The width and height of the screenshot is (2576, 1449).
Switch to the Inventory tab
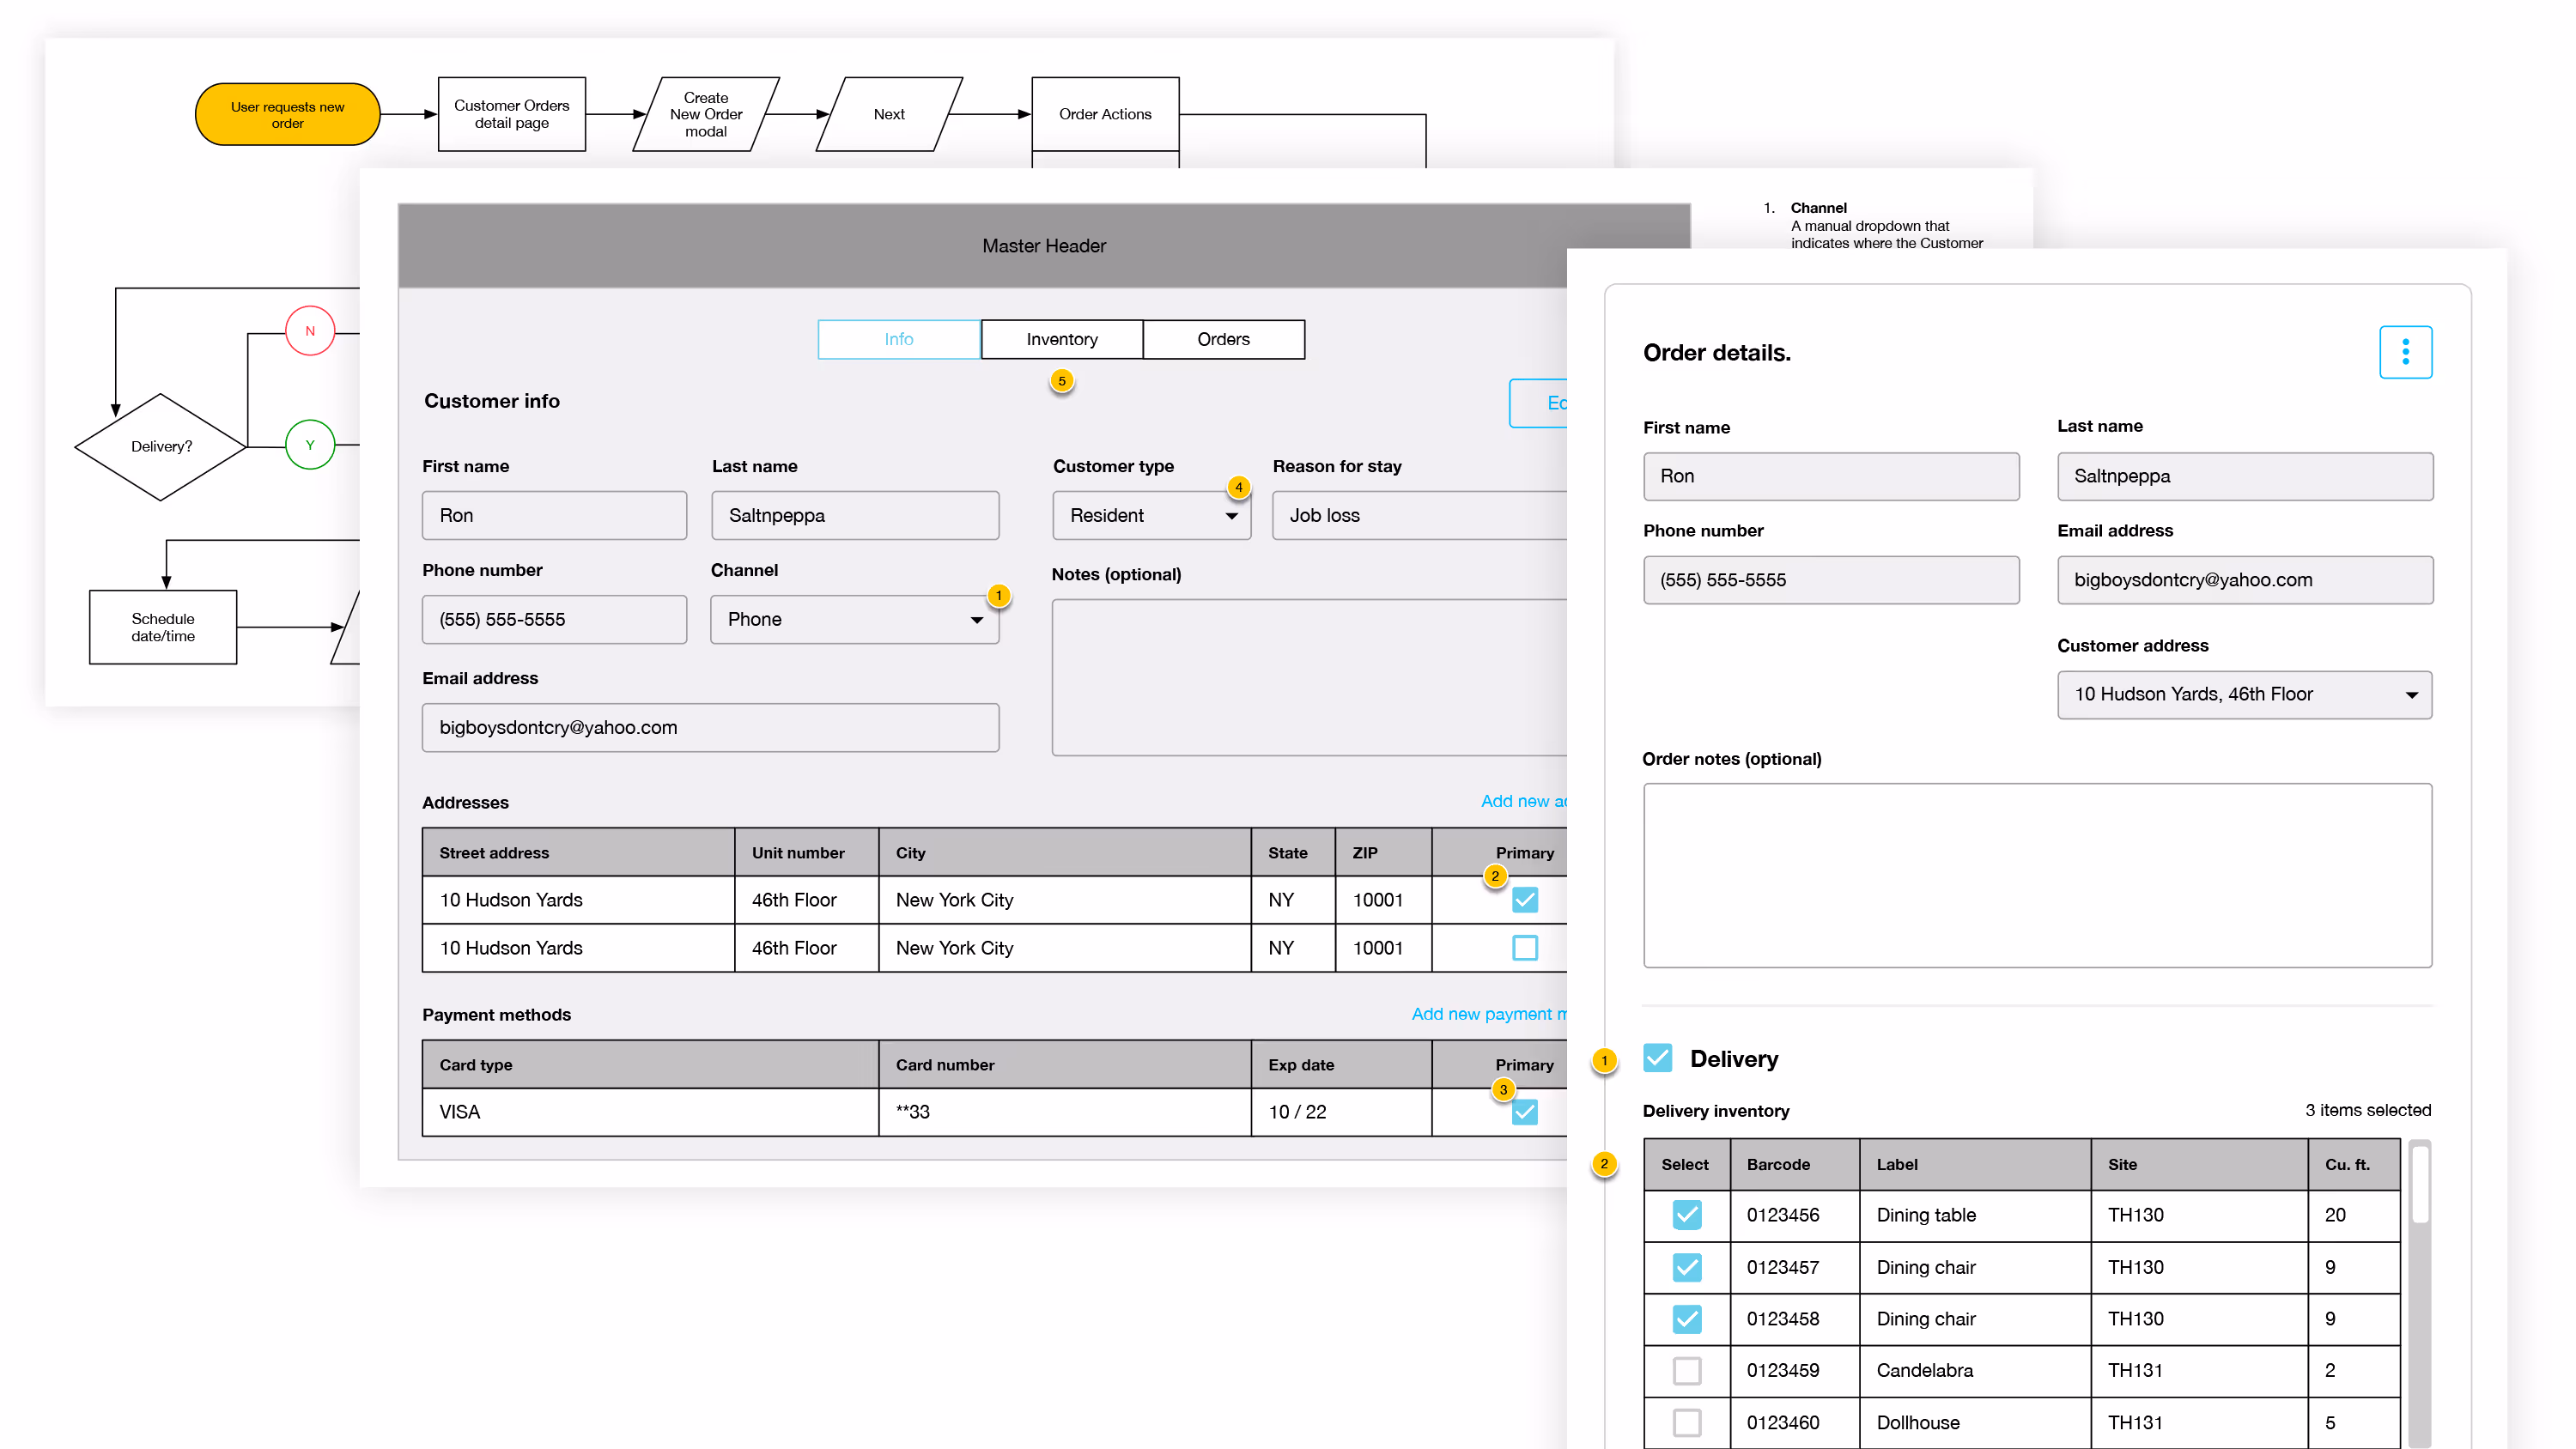(x=1061, y=339)
